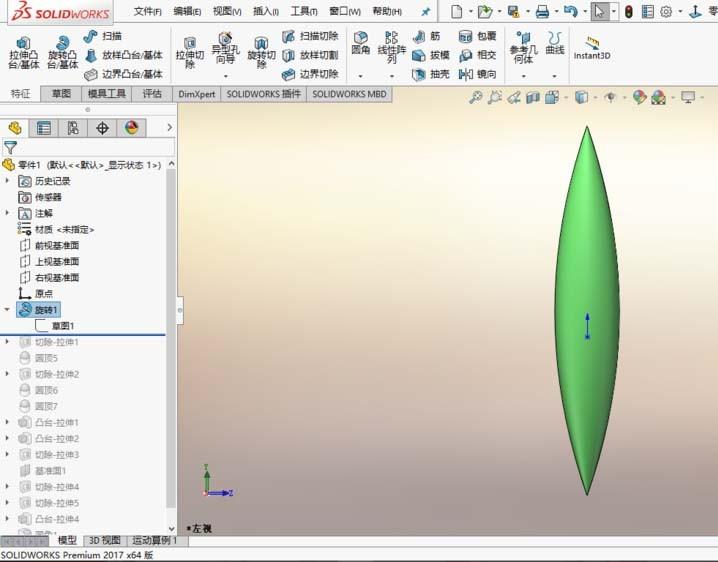This screenshot has width=718, height=562.
Task: Switch to the 草图 sketch tab
Action: tap(61, 94)
